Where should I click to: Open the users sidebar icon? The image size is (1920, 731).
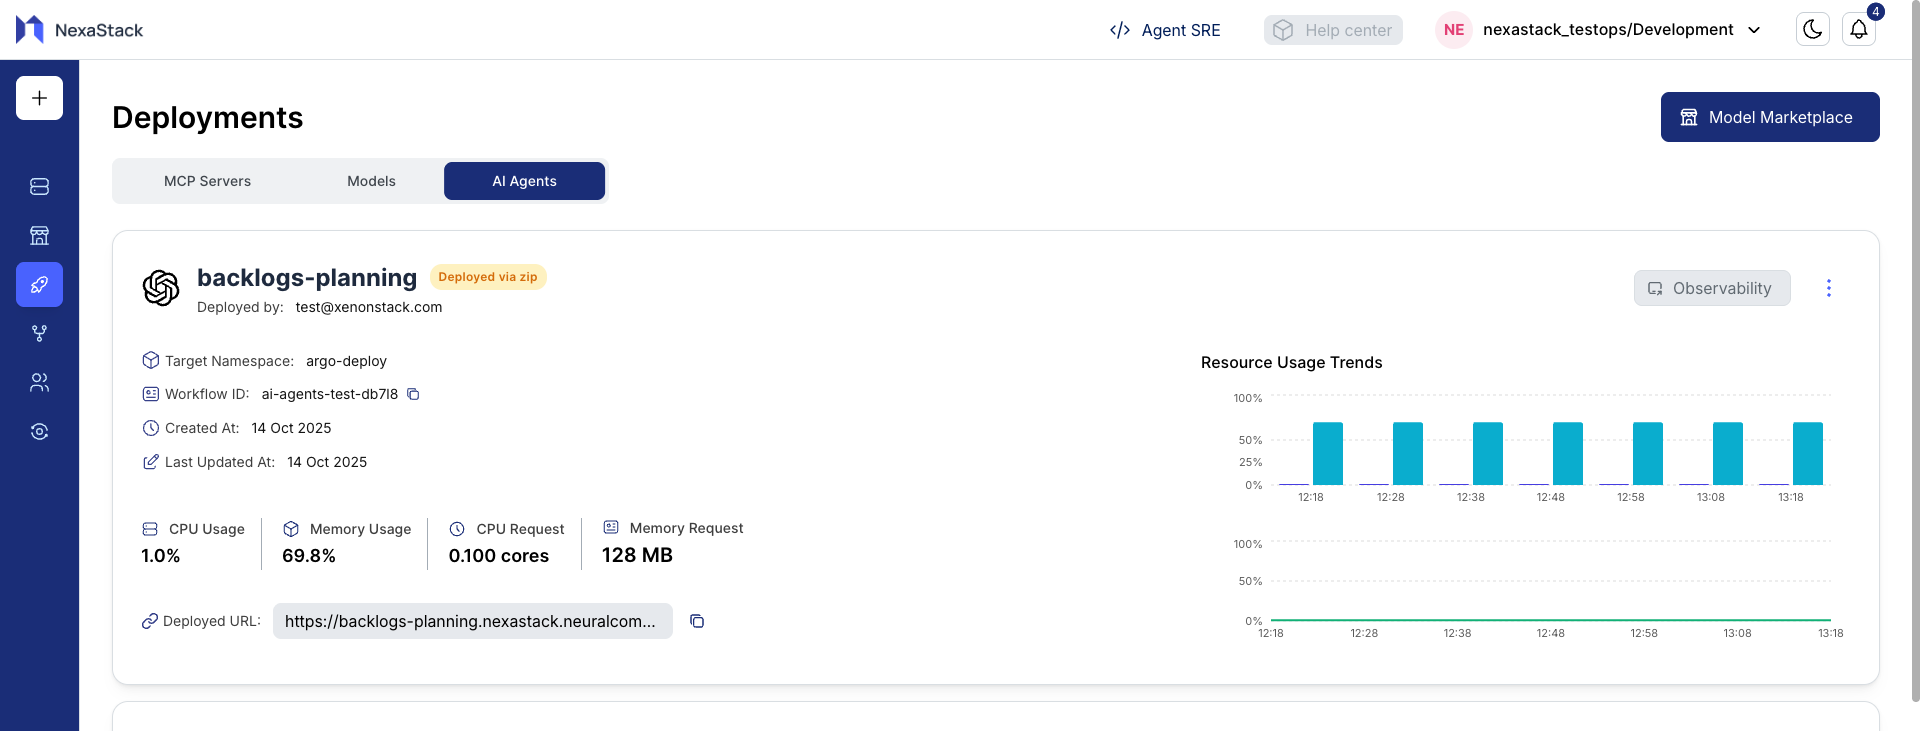tap(39, 383)
